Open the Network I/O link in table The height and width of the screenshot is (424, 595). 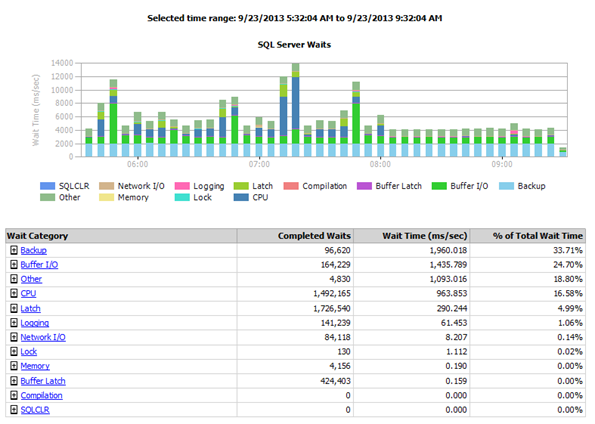click(x=43, y=337)
